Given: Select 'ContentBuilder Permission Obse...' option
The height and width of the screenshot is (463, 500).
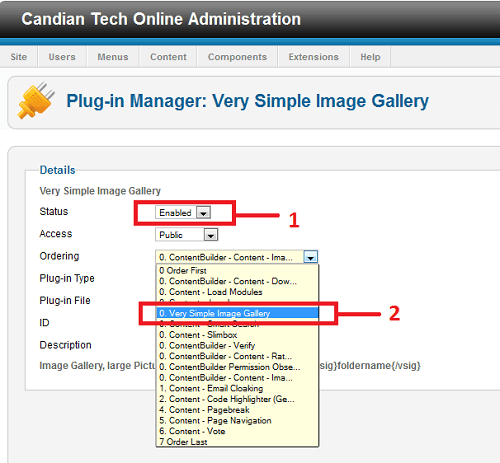Looking at the screenshot, I should point(237,367).
